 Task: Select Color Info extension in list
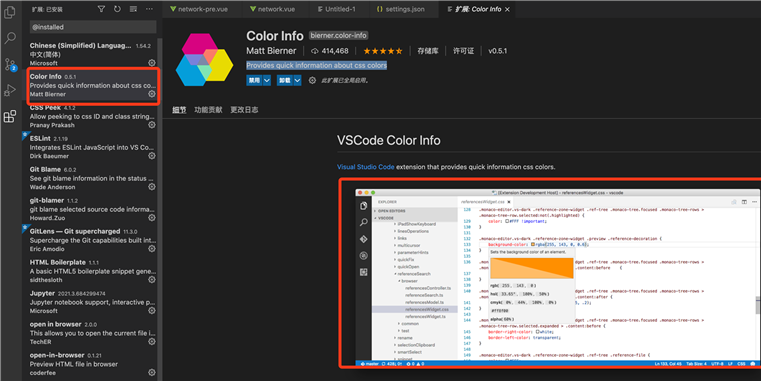tap(92, 85)
